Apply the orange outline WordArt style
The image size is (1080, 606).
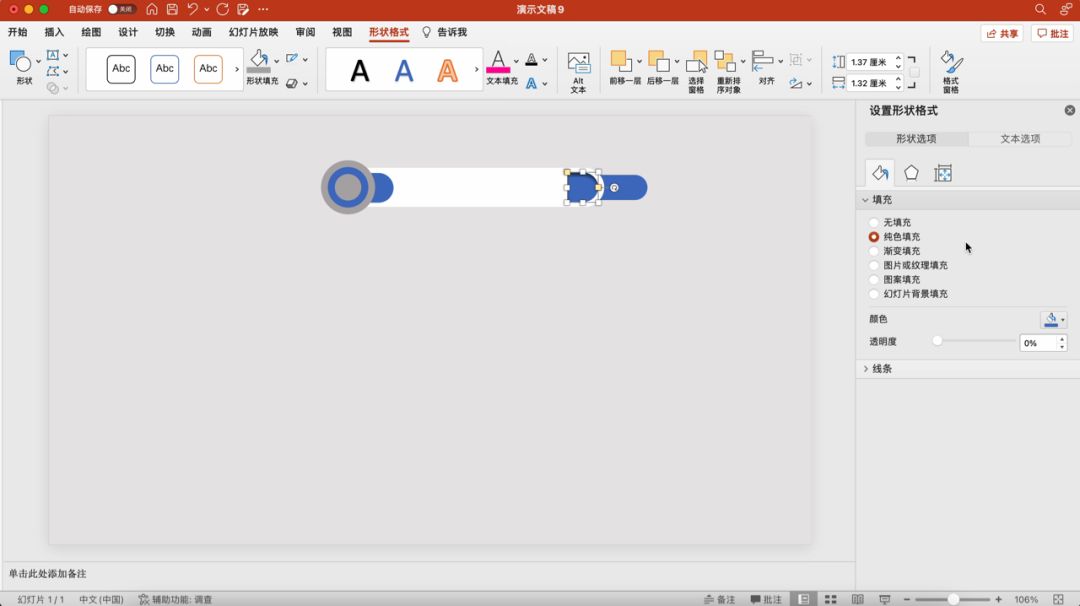point(448,70)
